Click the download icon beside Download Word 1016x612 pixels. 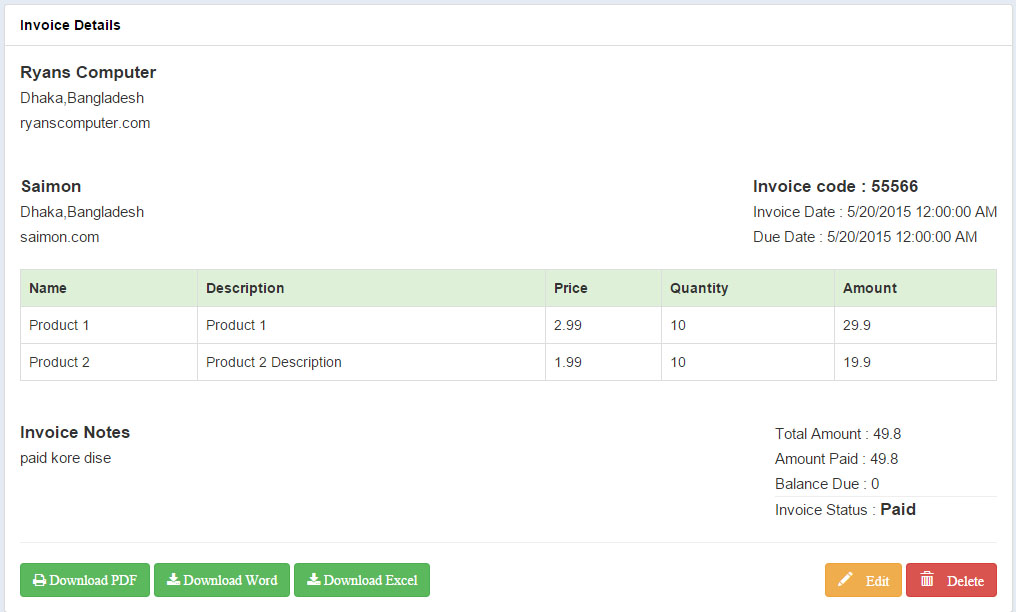[173, 580]
